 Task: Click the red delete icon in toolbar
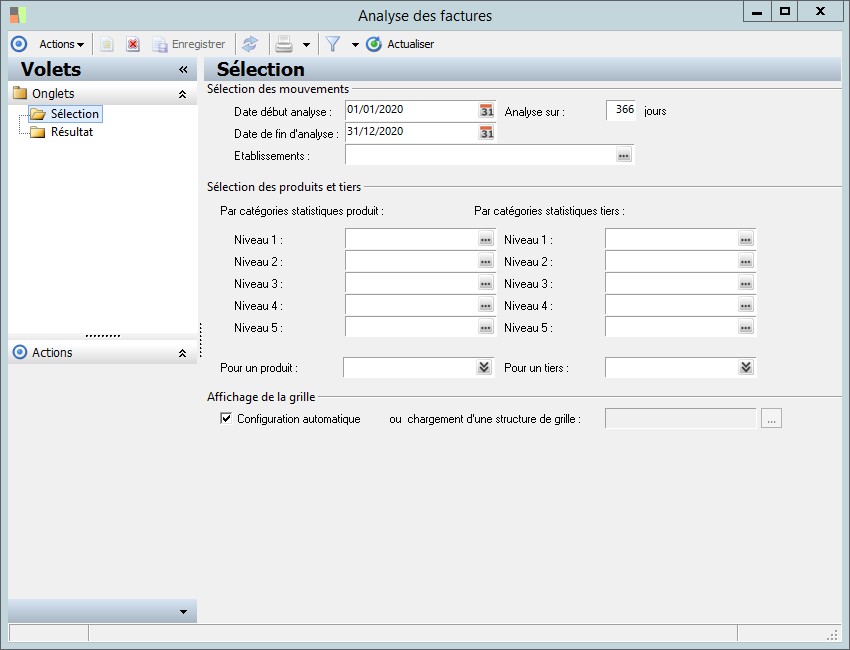(x=133, y=44)
